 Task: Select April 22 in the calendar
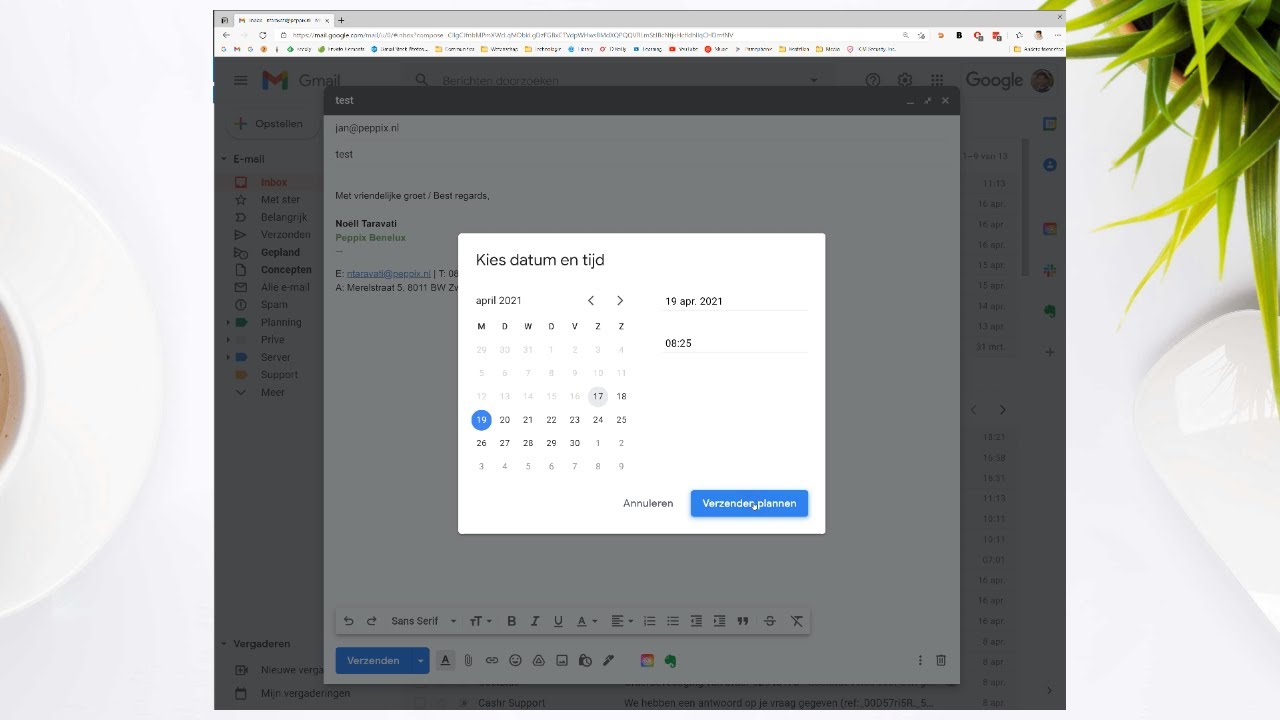click(551, 420)
